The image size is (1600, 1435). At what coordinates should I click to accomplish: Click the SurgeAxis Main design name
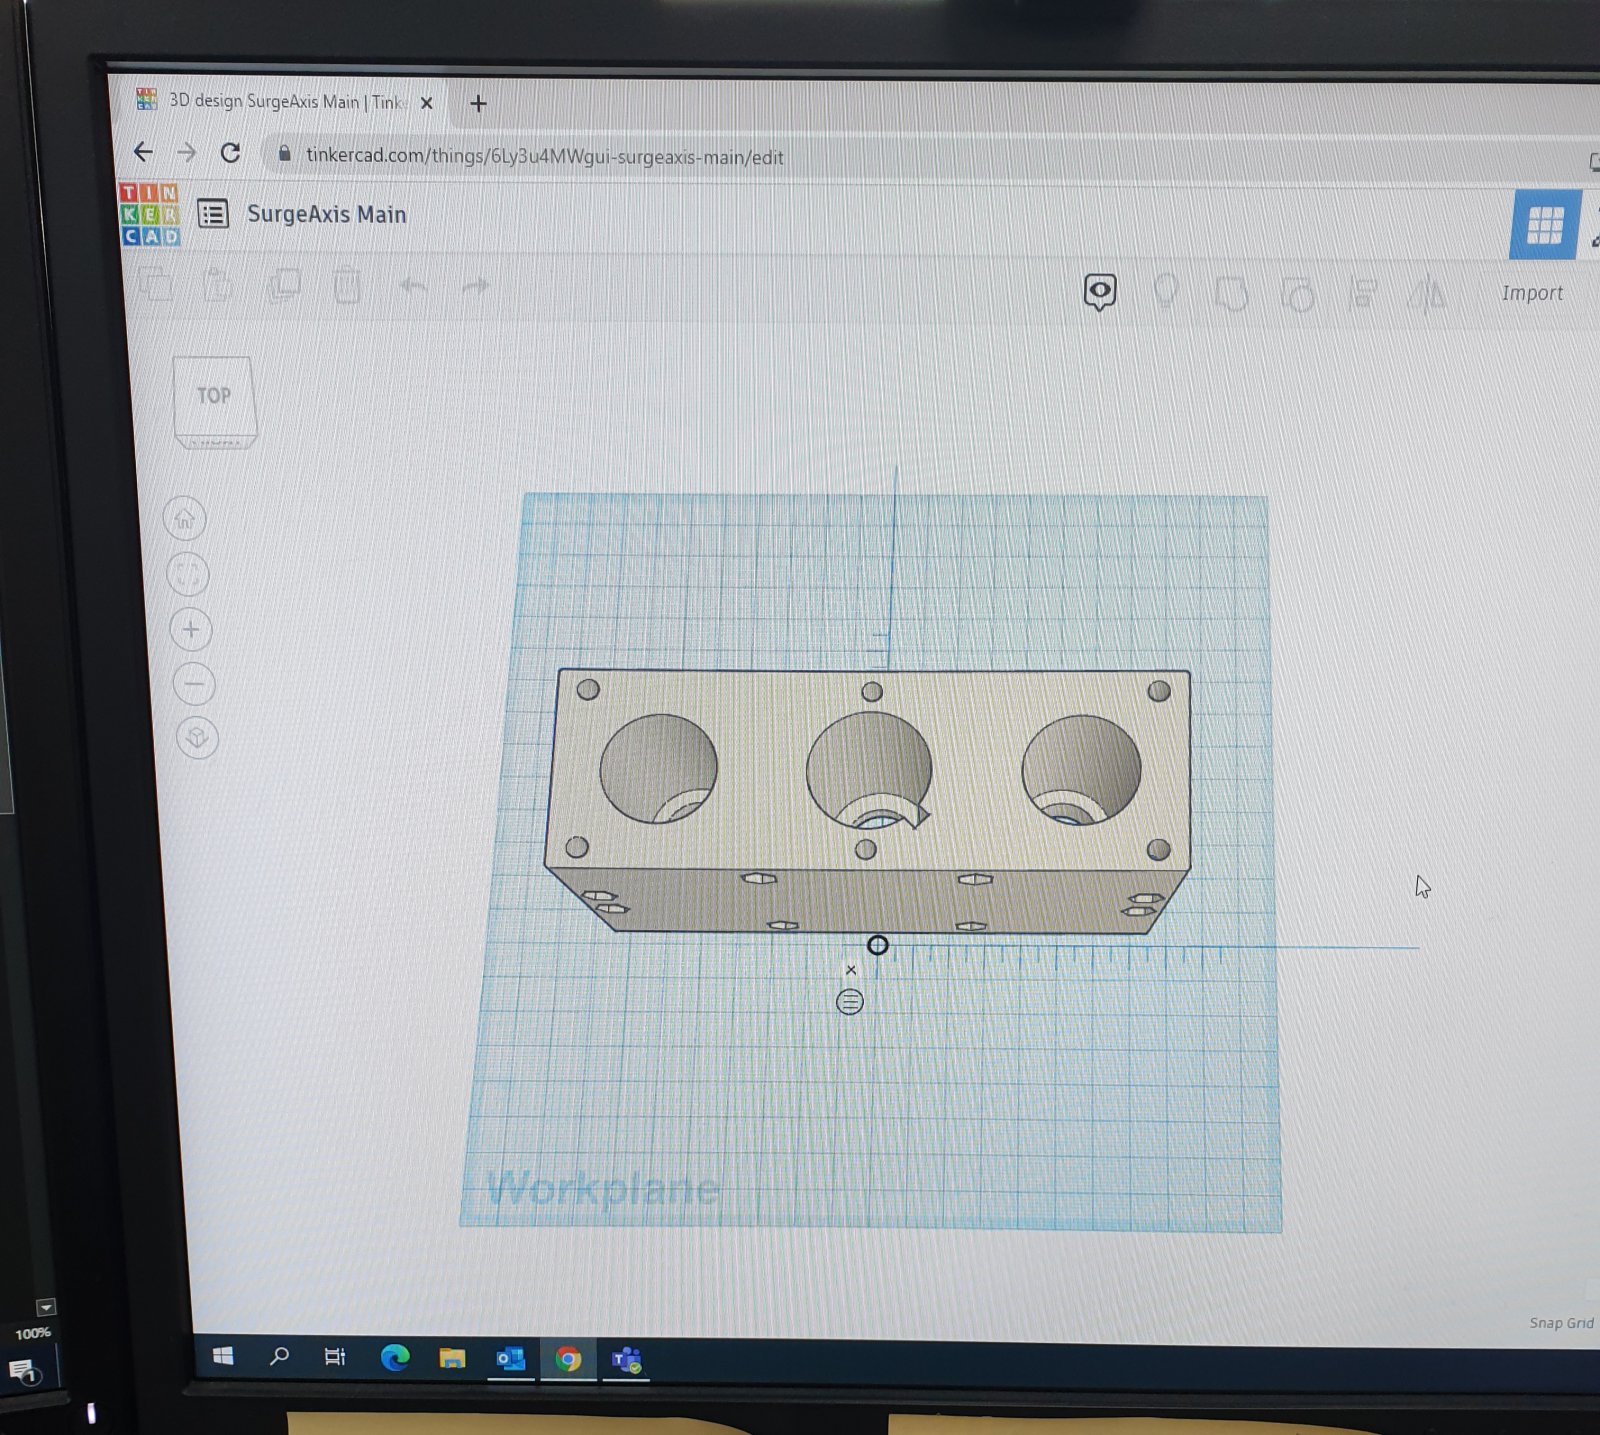pos(326,215)
